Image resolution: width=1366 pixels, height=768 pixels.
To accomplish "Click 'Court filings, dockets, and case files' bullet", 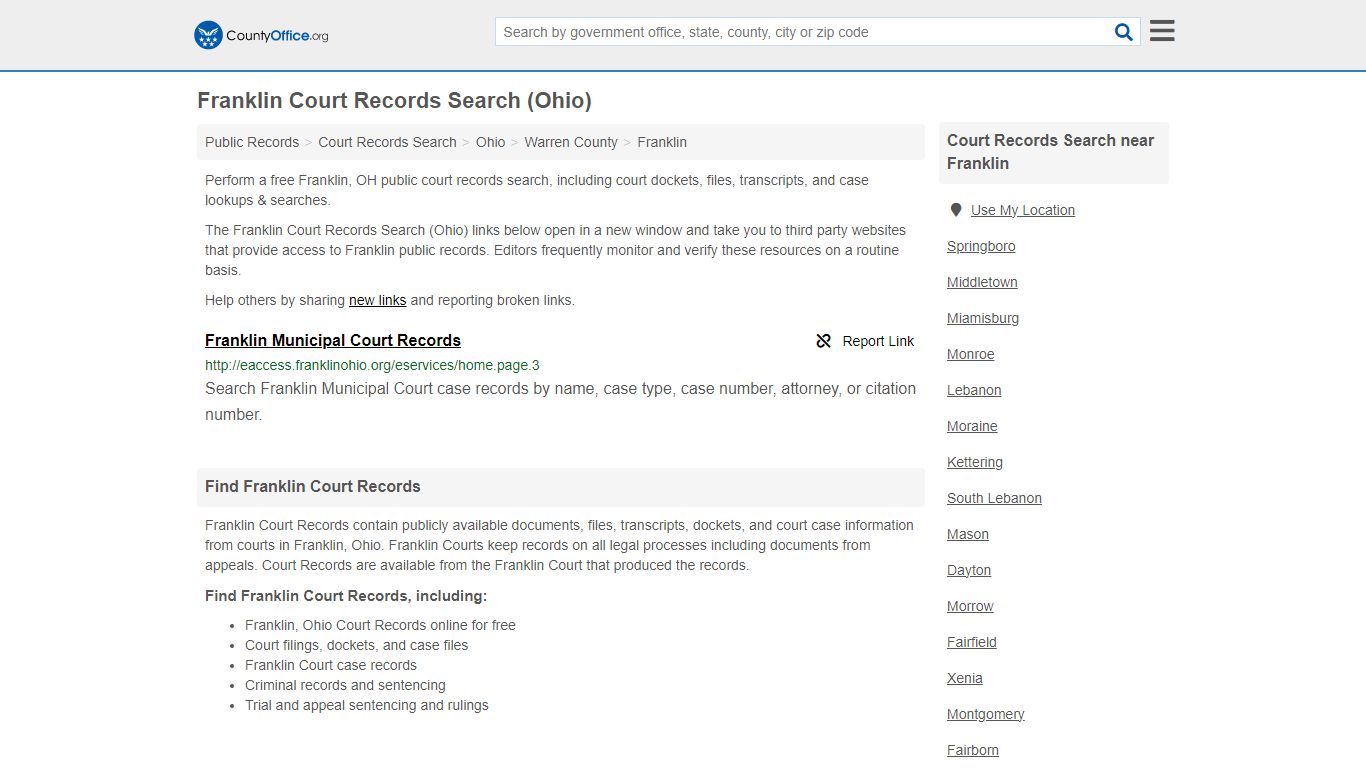I will pyautogui.click(x=356, y=645).
